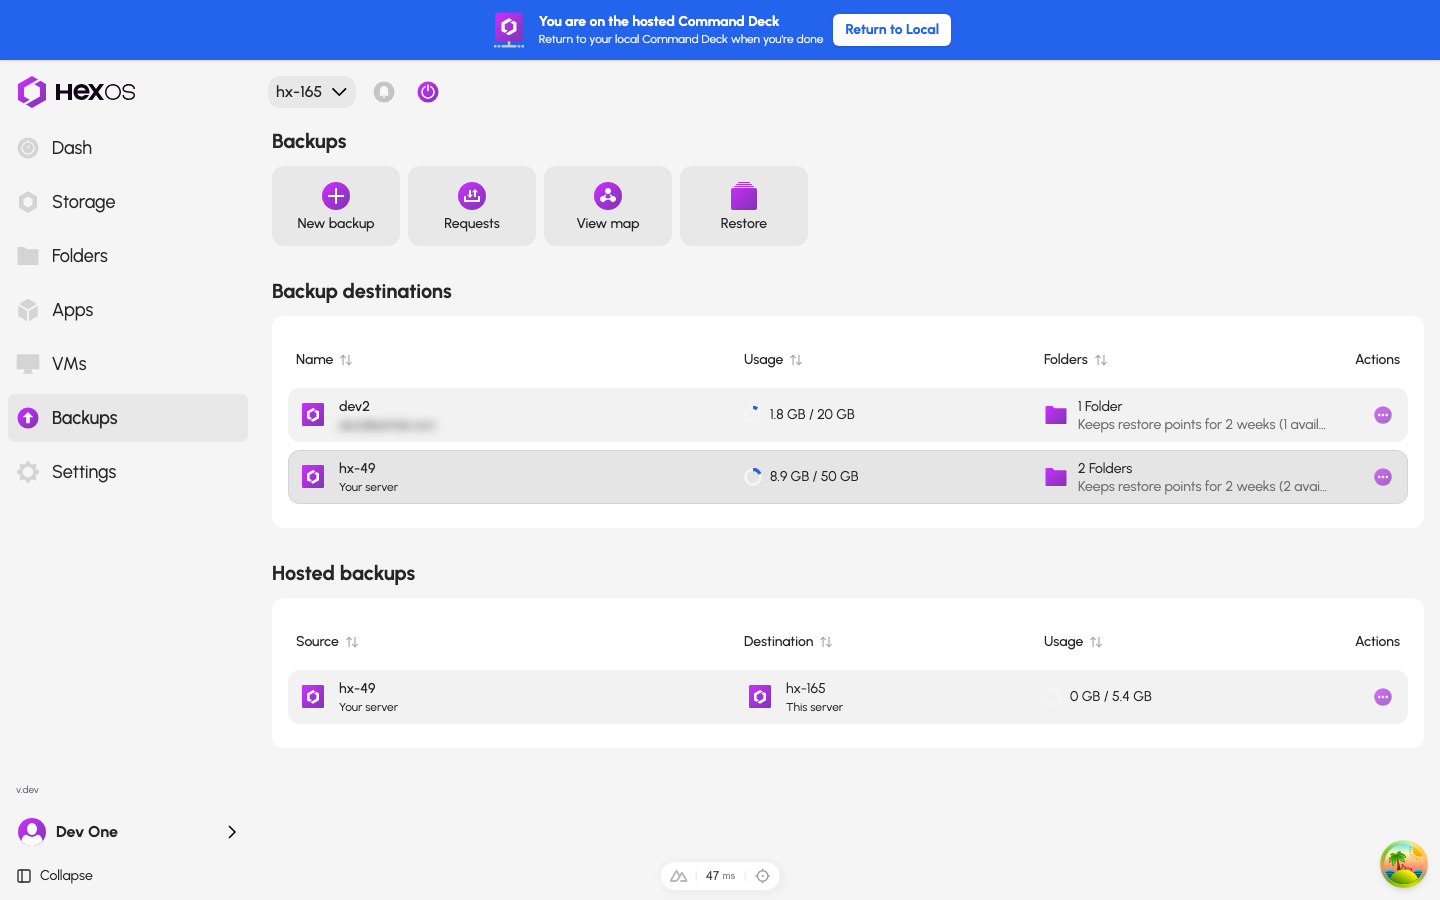The height and width of the screenshot is (900, 1440).
Task: Open the Dash page
Action: coord(128,148)
